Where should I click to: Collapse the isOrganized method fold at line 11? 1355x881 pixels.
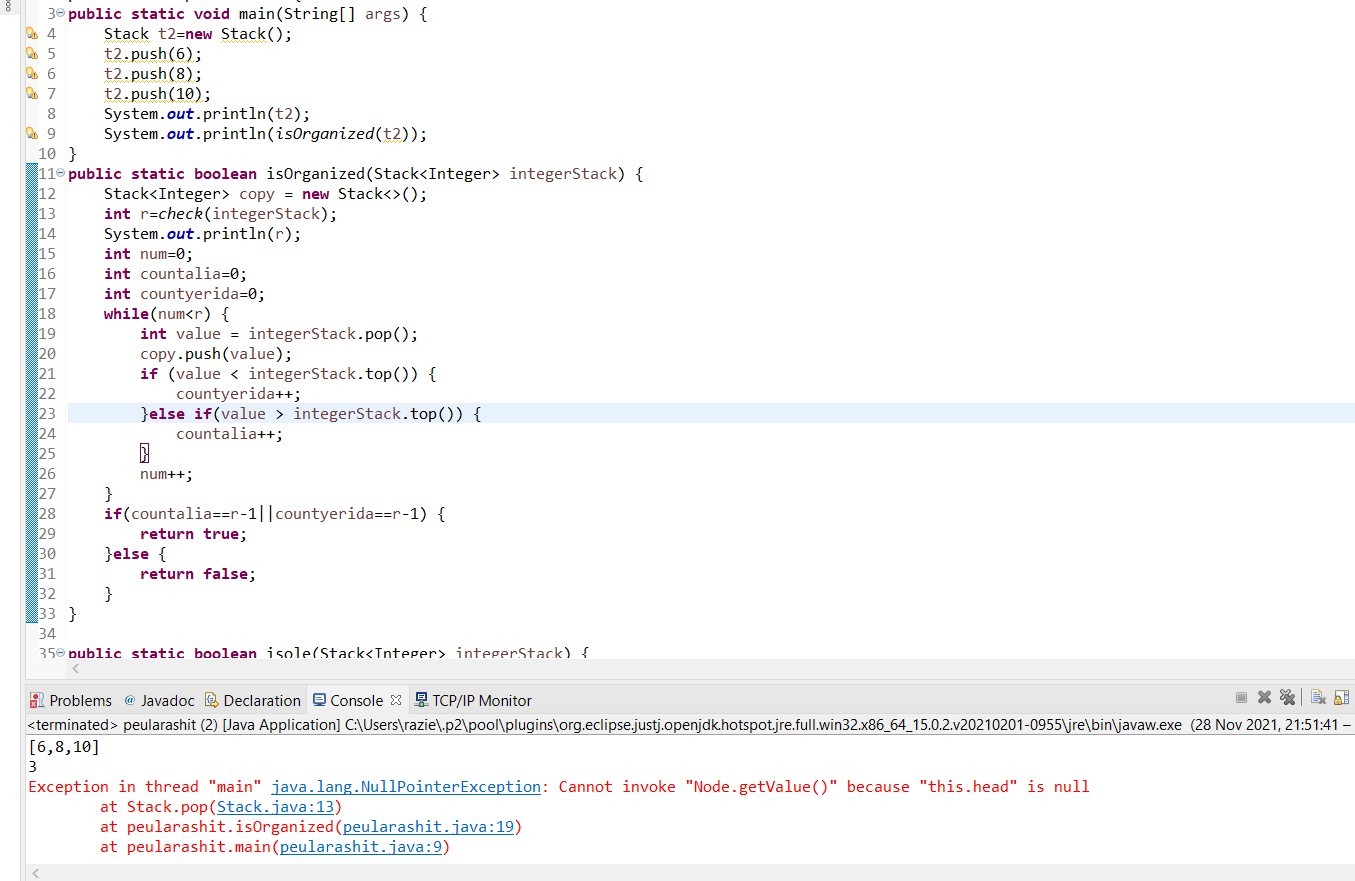click(x=62, y=174)
